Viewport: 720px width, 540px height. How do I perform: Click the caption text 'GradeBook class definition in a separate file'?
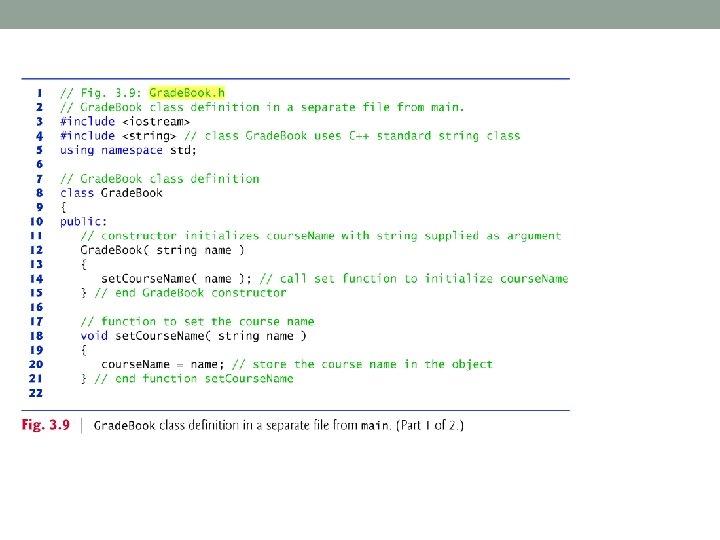[211, 425]
